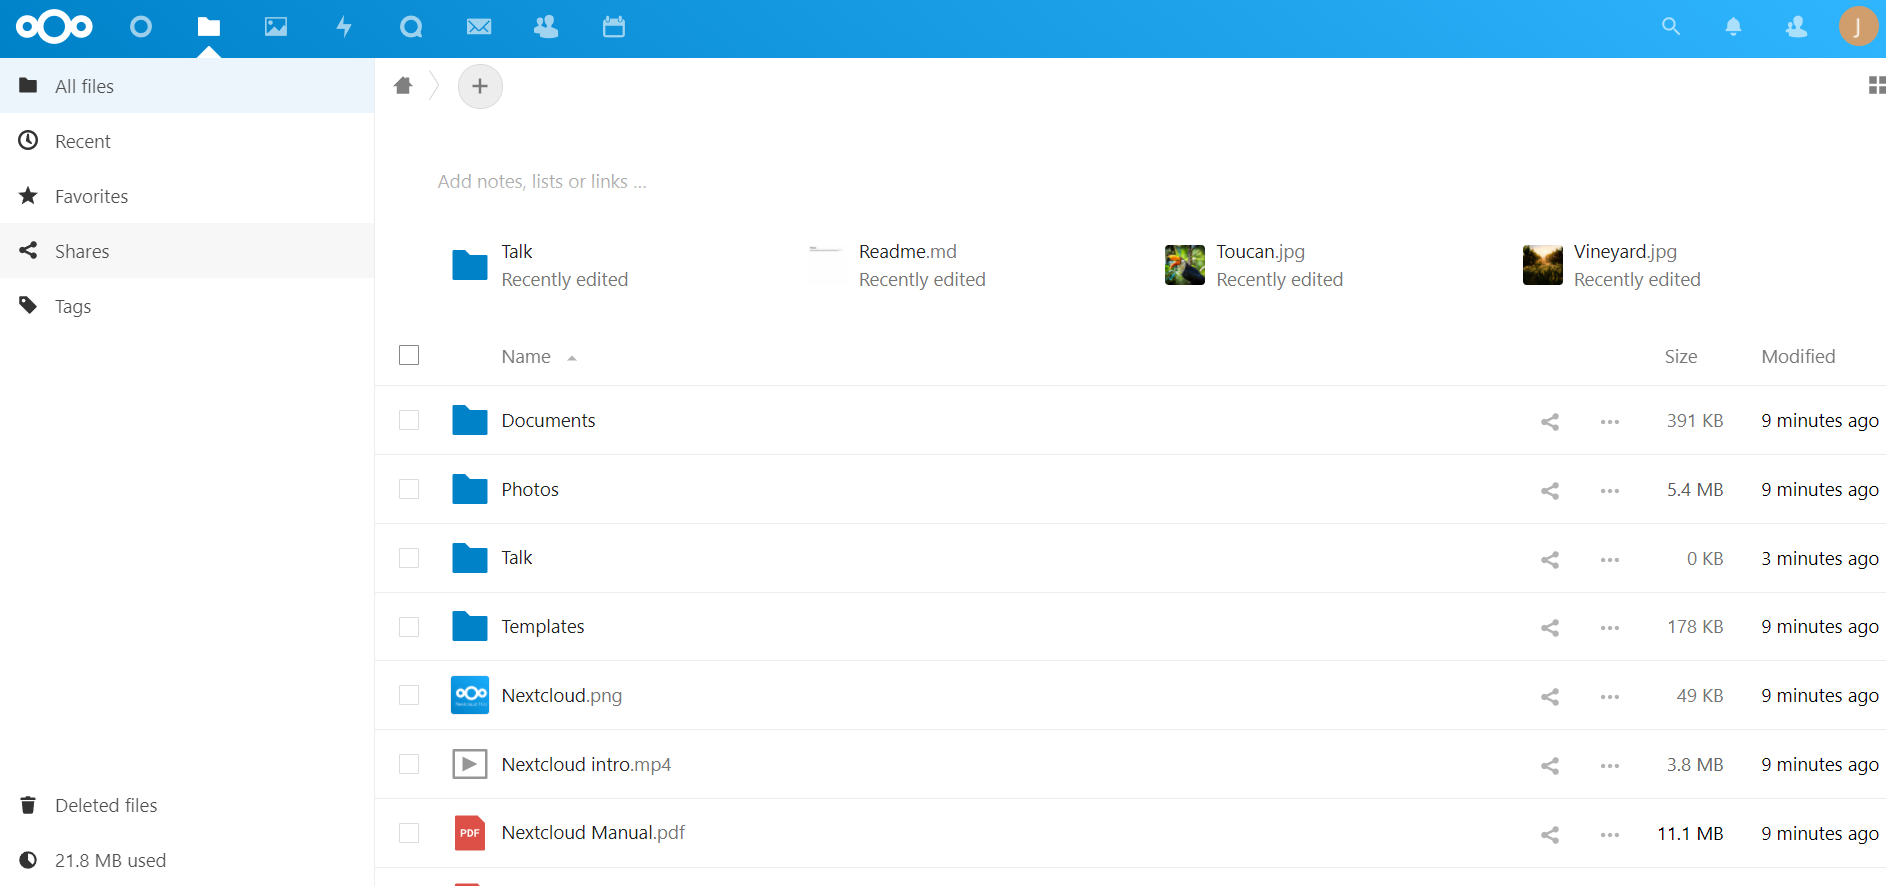The image size is (1886, 886).
Task: Open Nextcloud.png file name
Action: click(562, 695)
